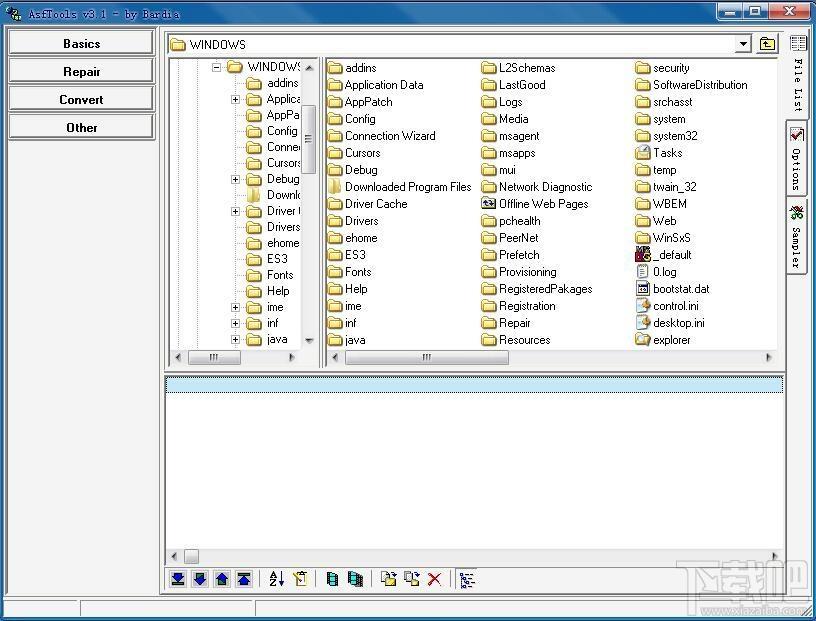This screenshot has width=816, height=621.
Task: Click file list horizontal scrollbar thumb
Action: 426,358
